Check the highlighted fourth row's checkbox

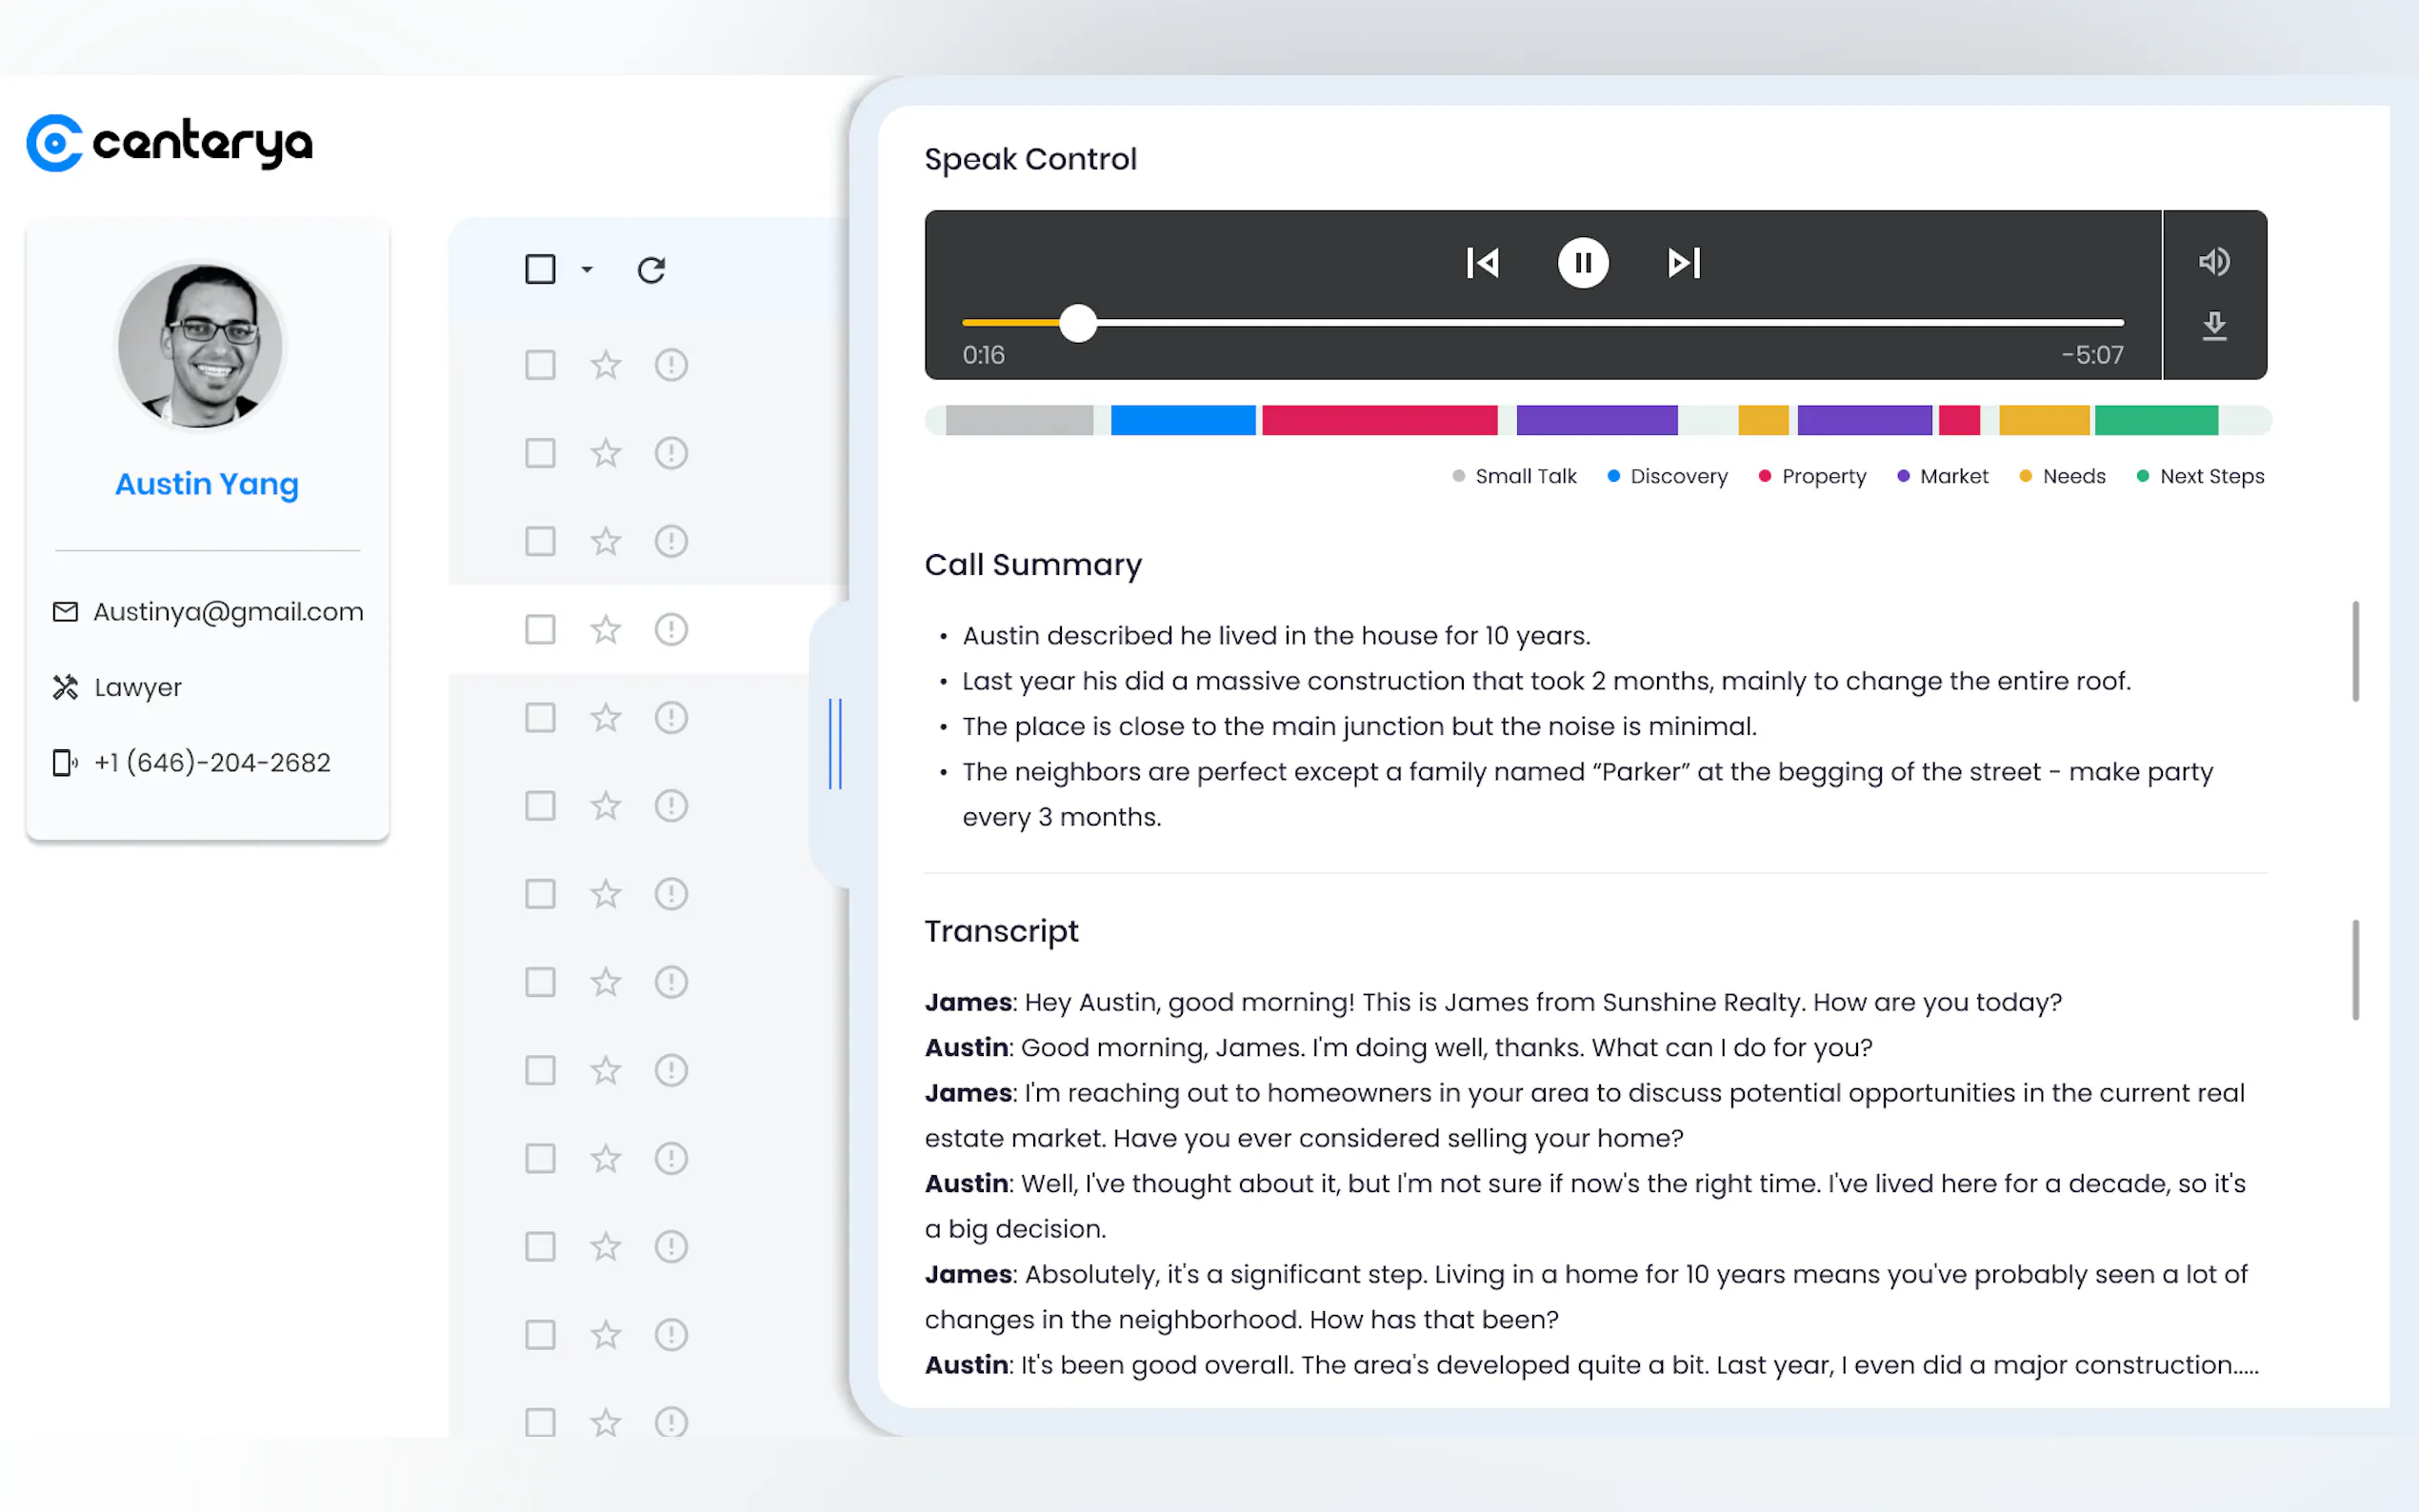click(540, 629)
